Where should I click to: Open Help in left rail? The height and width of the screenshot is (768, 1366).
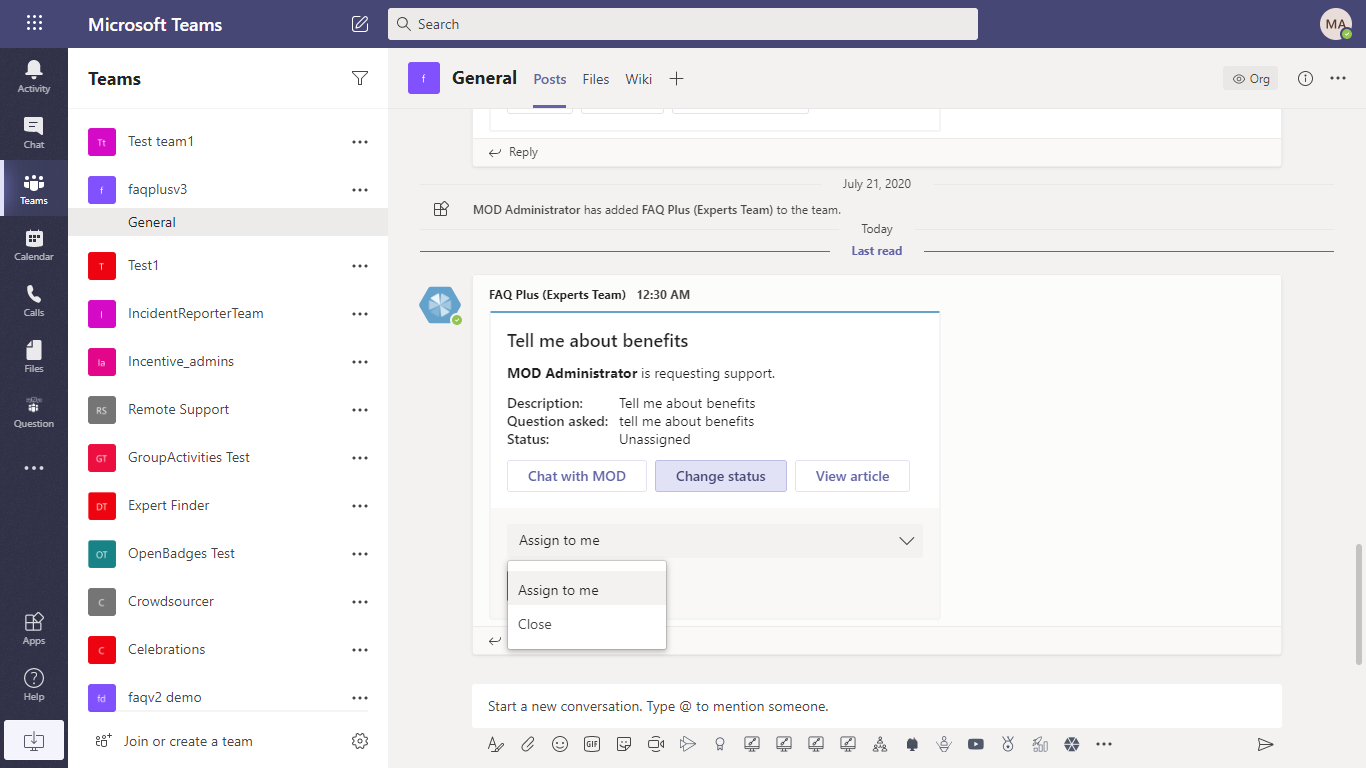point(34,684)
